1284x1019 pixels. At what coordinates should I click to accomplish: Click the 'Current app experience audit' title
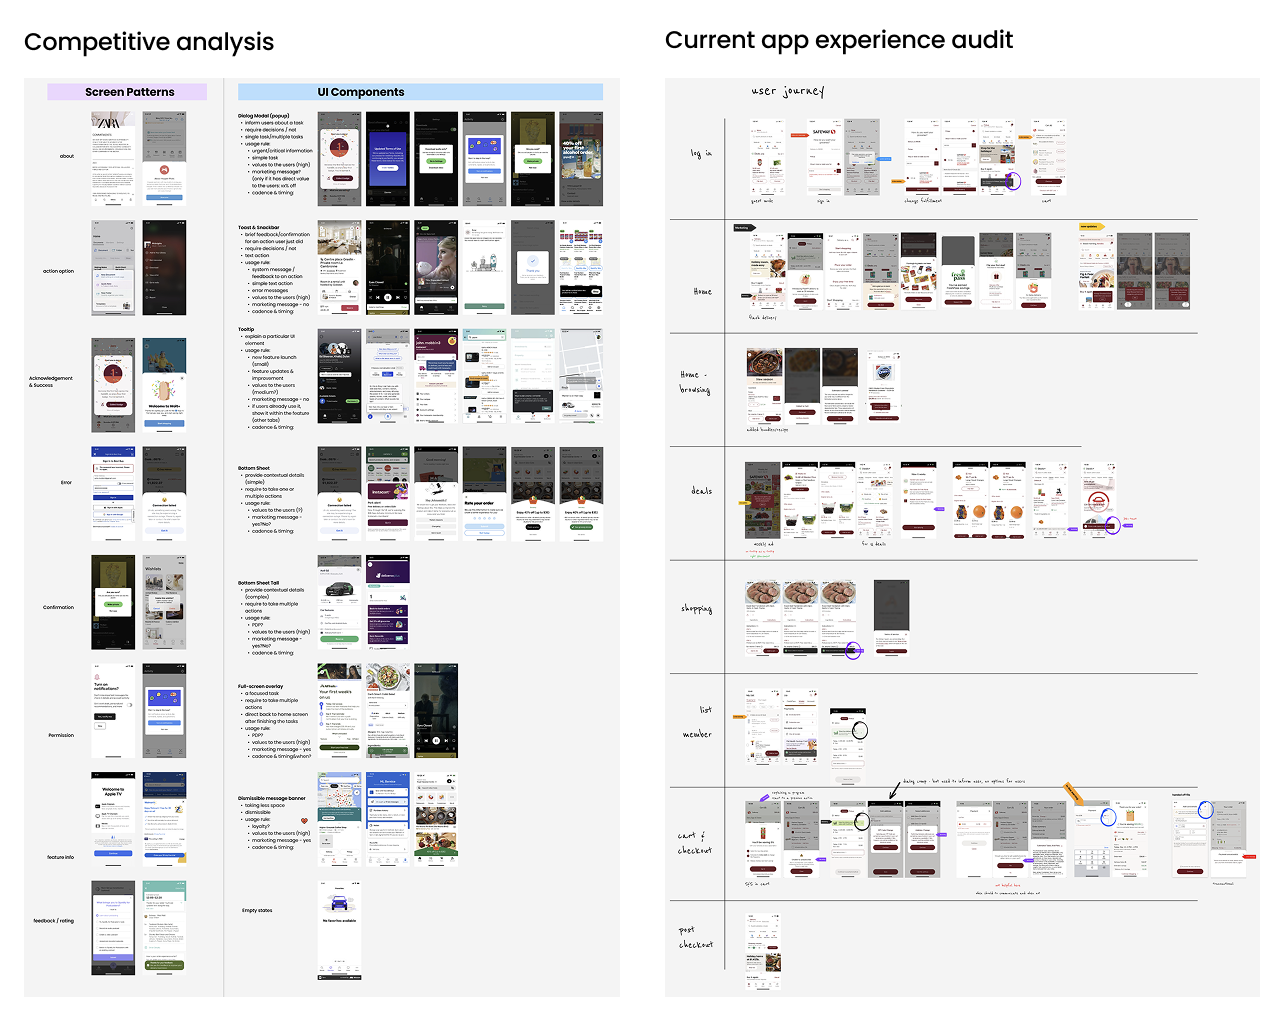pos(838,40)
